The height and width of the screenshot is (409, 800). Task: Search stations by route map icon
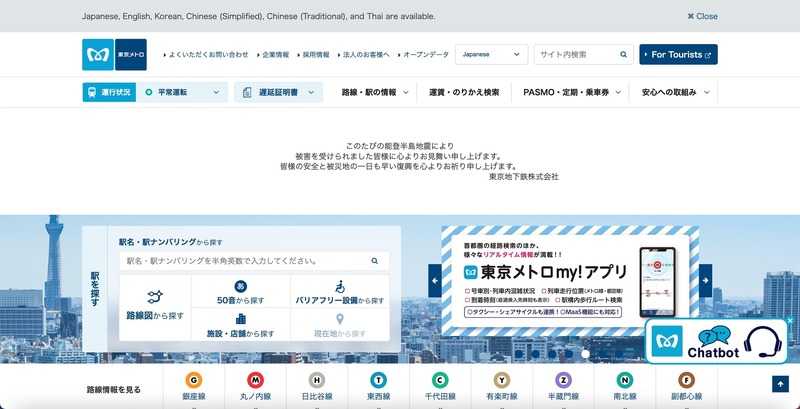tap(155, 297)
